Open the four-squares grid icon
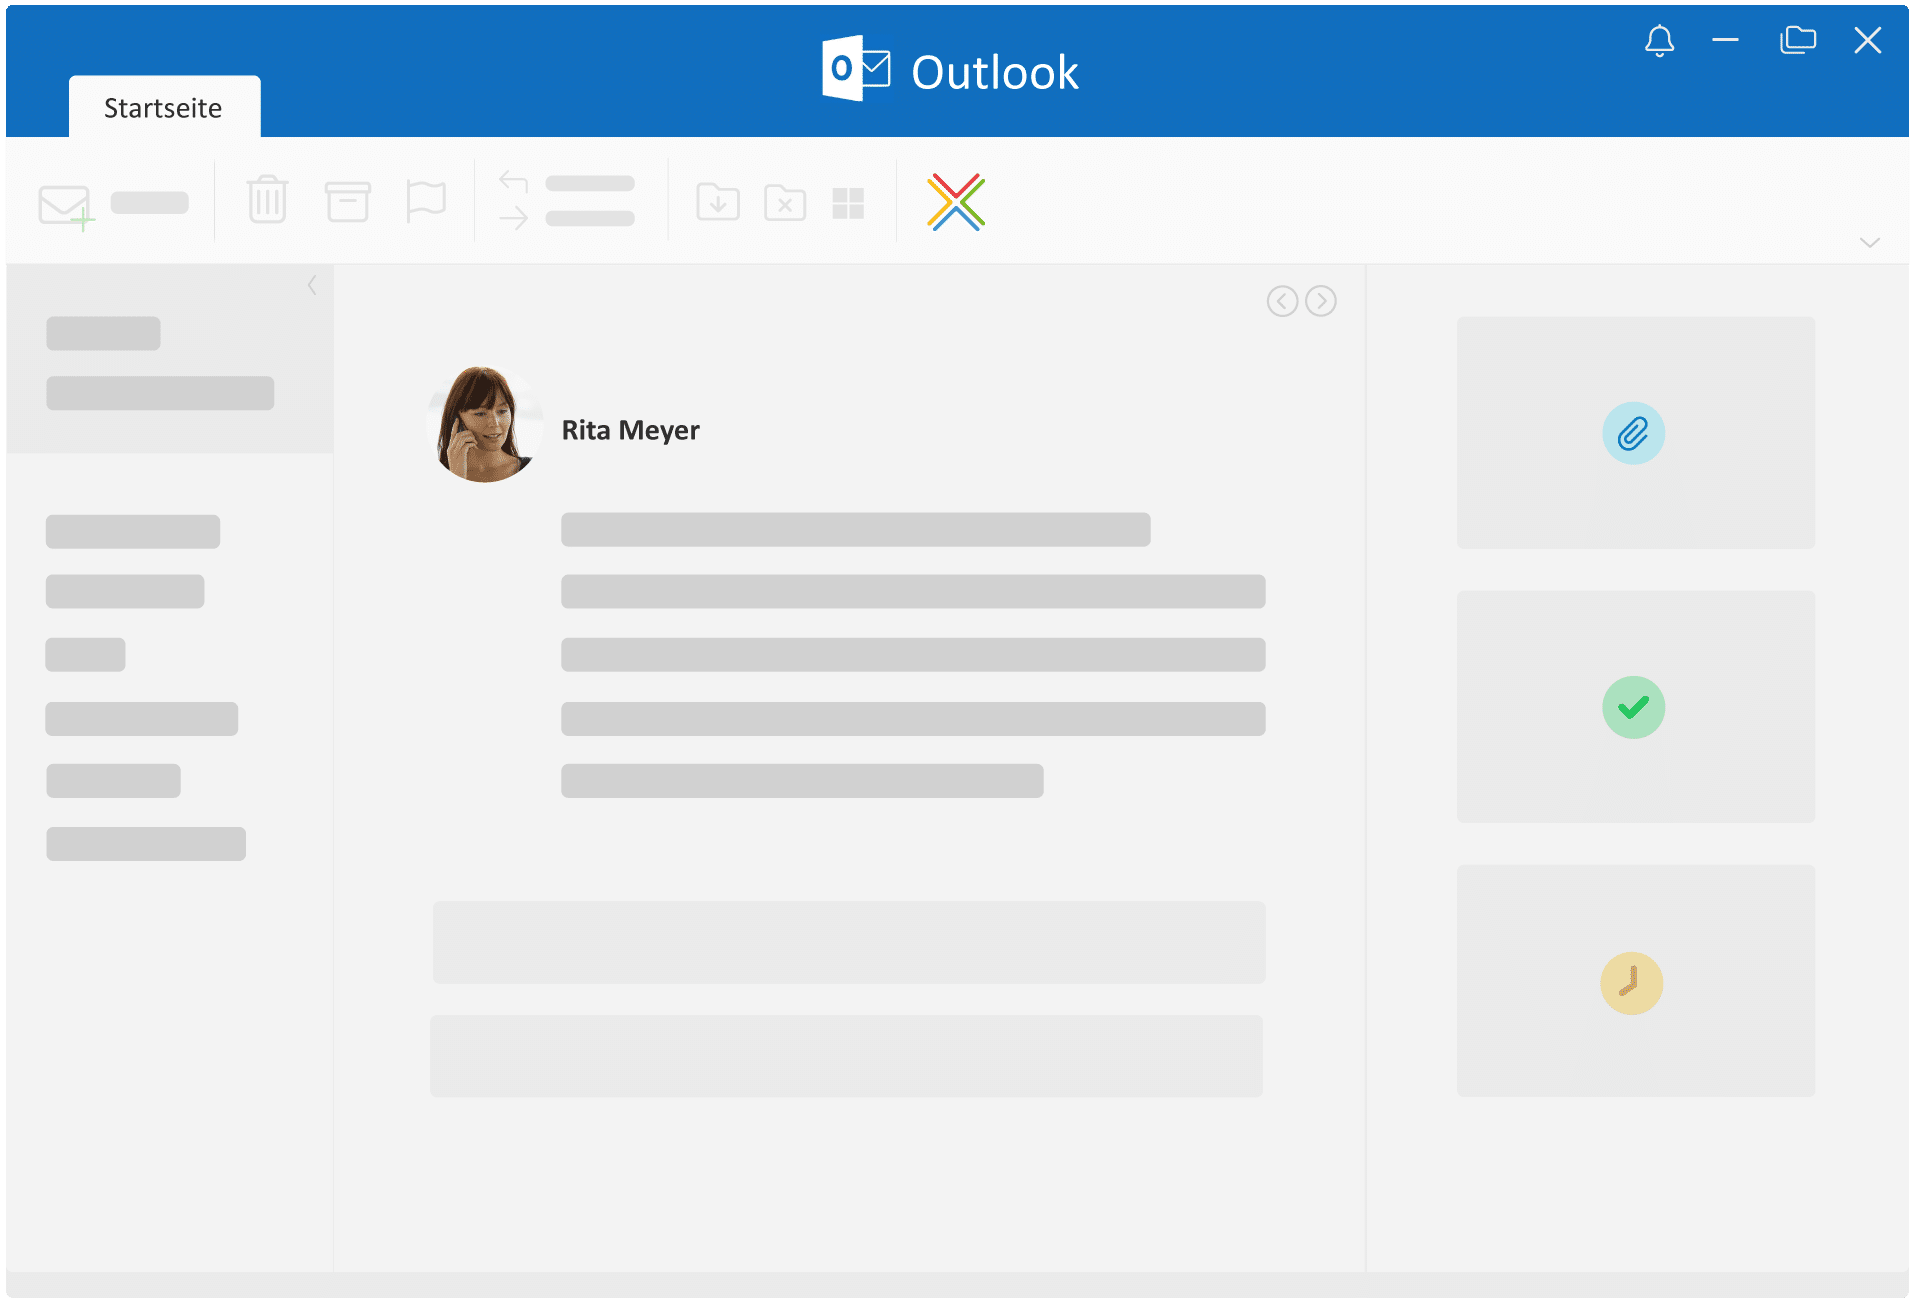The height and width of the screenshot is (1300, 1920). click(848, 203)
